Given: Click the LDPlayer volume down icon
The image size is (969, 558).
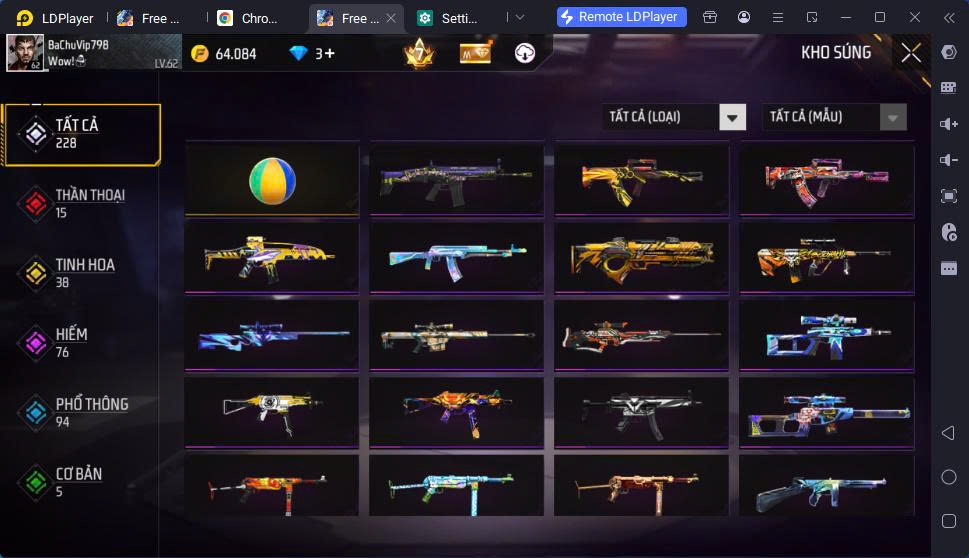Looking at the screenshot, I should [x=949, y=160].
